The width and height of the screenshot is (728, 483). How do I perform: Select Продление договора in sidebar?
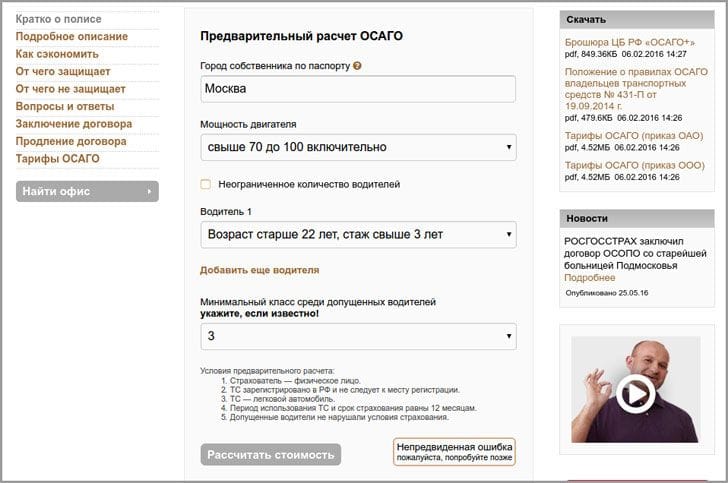tap(70, 142)
